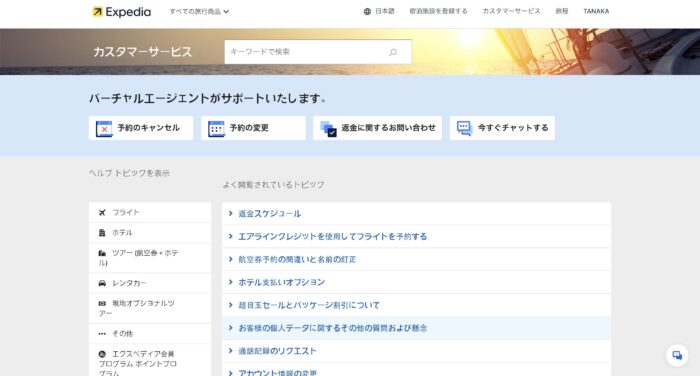Open お客様の個人データに関する topic
The height and width of the screenshot is (376, 700).
point(417,328)
